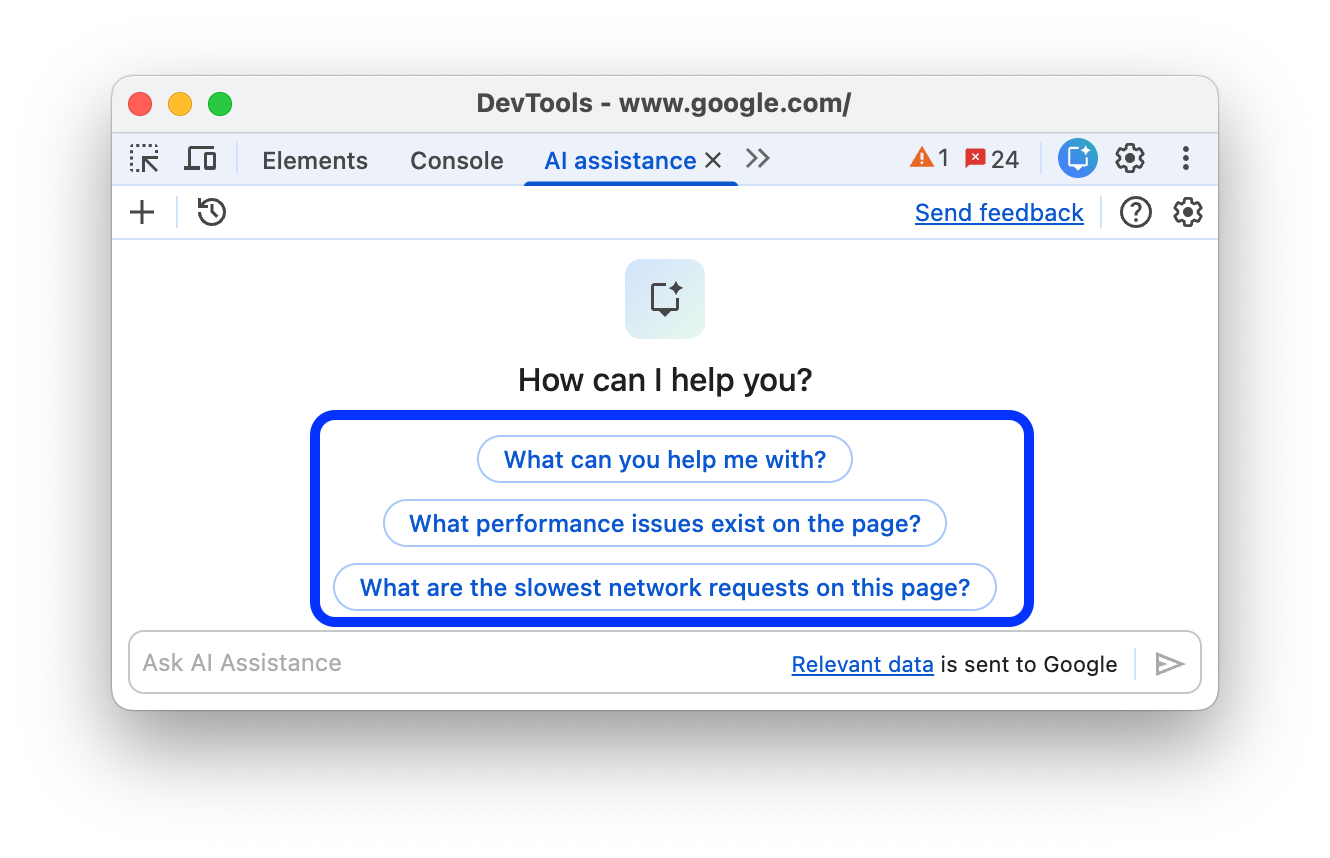The image size is (1330, 858).
Task: Start a new chat with plus icon
Action: tap(143, 212)
